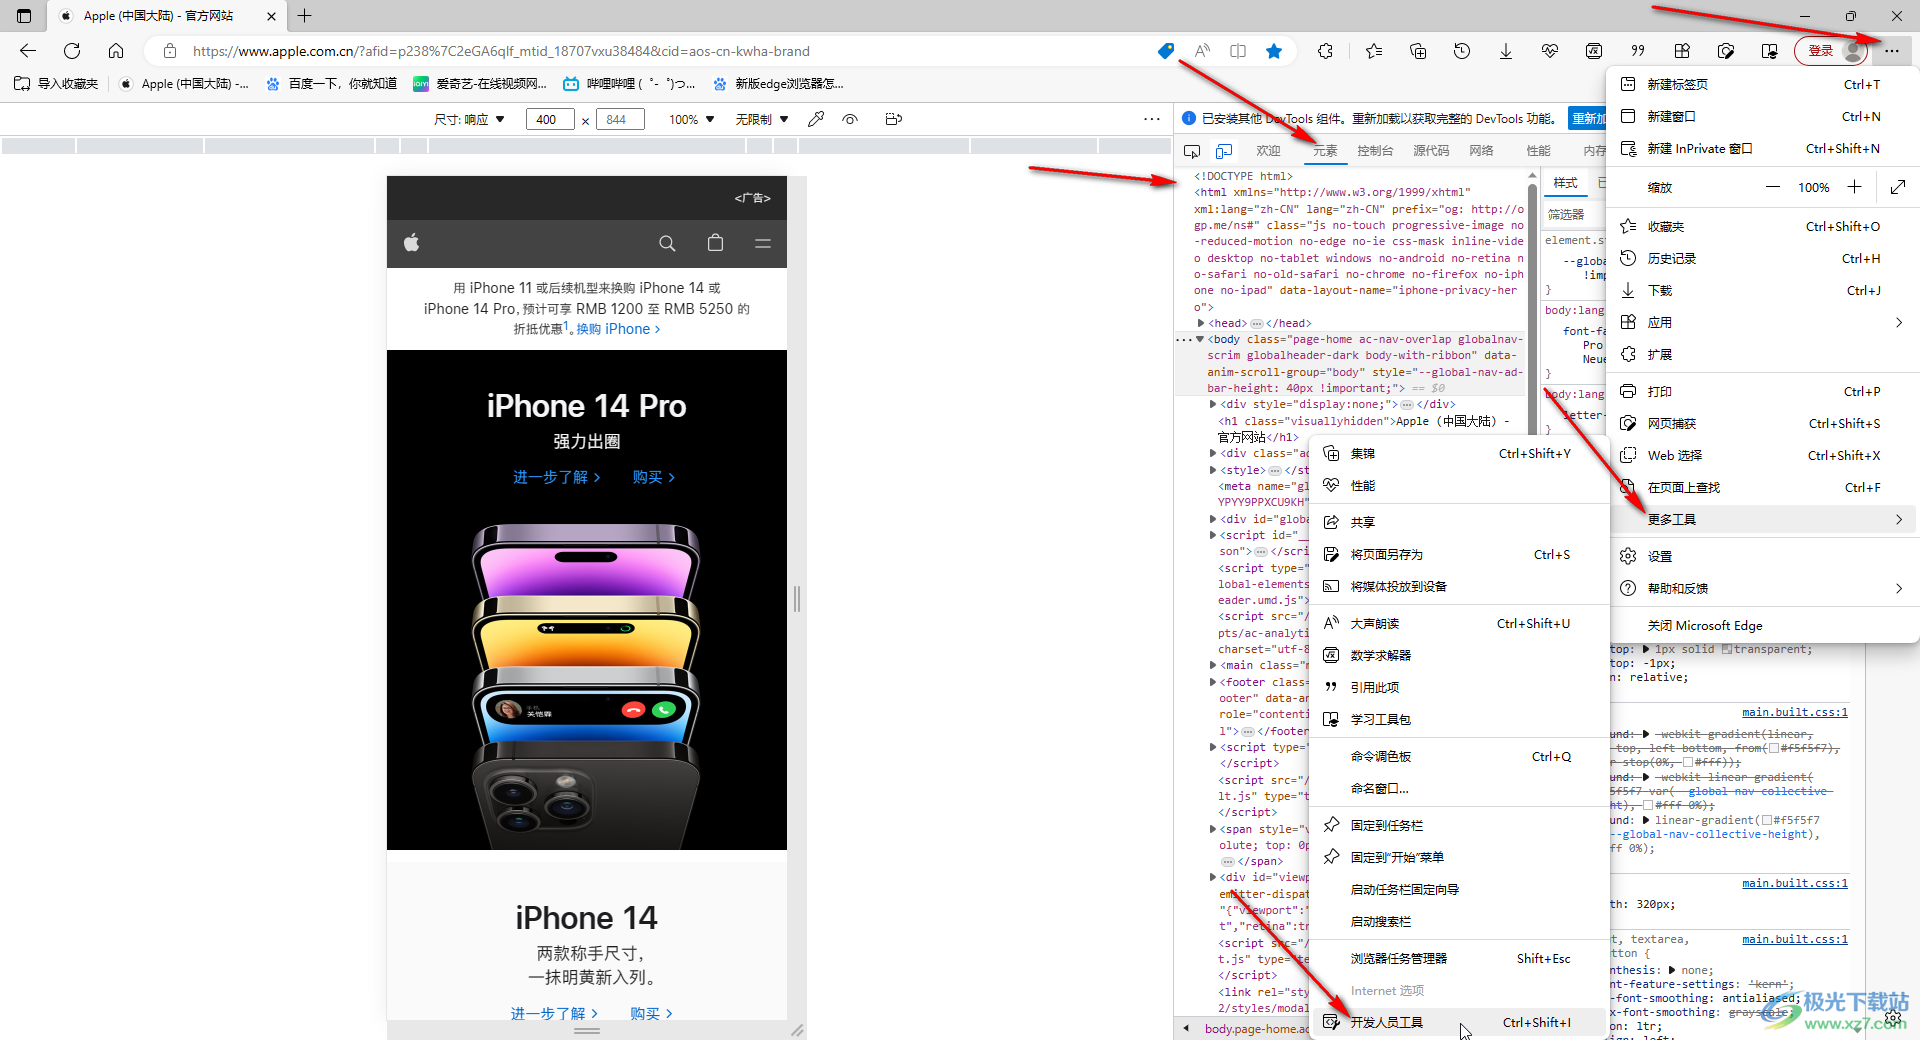Collapse the body element in DOM tree
This screenshot has height=1040, width=1920.
coord(1200,339)
